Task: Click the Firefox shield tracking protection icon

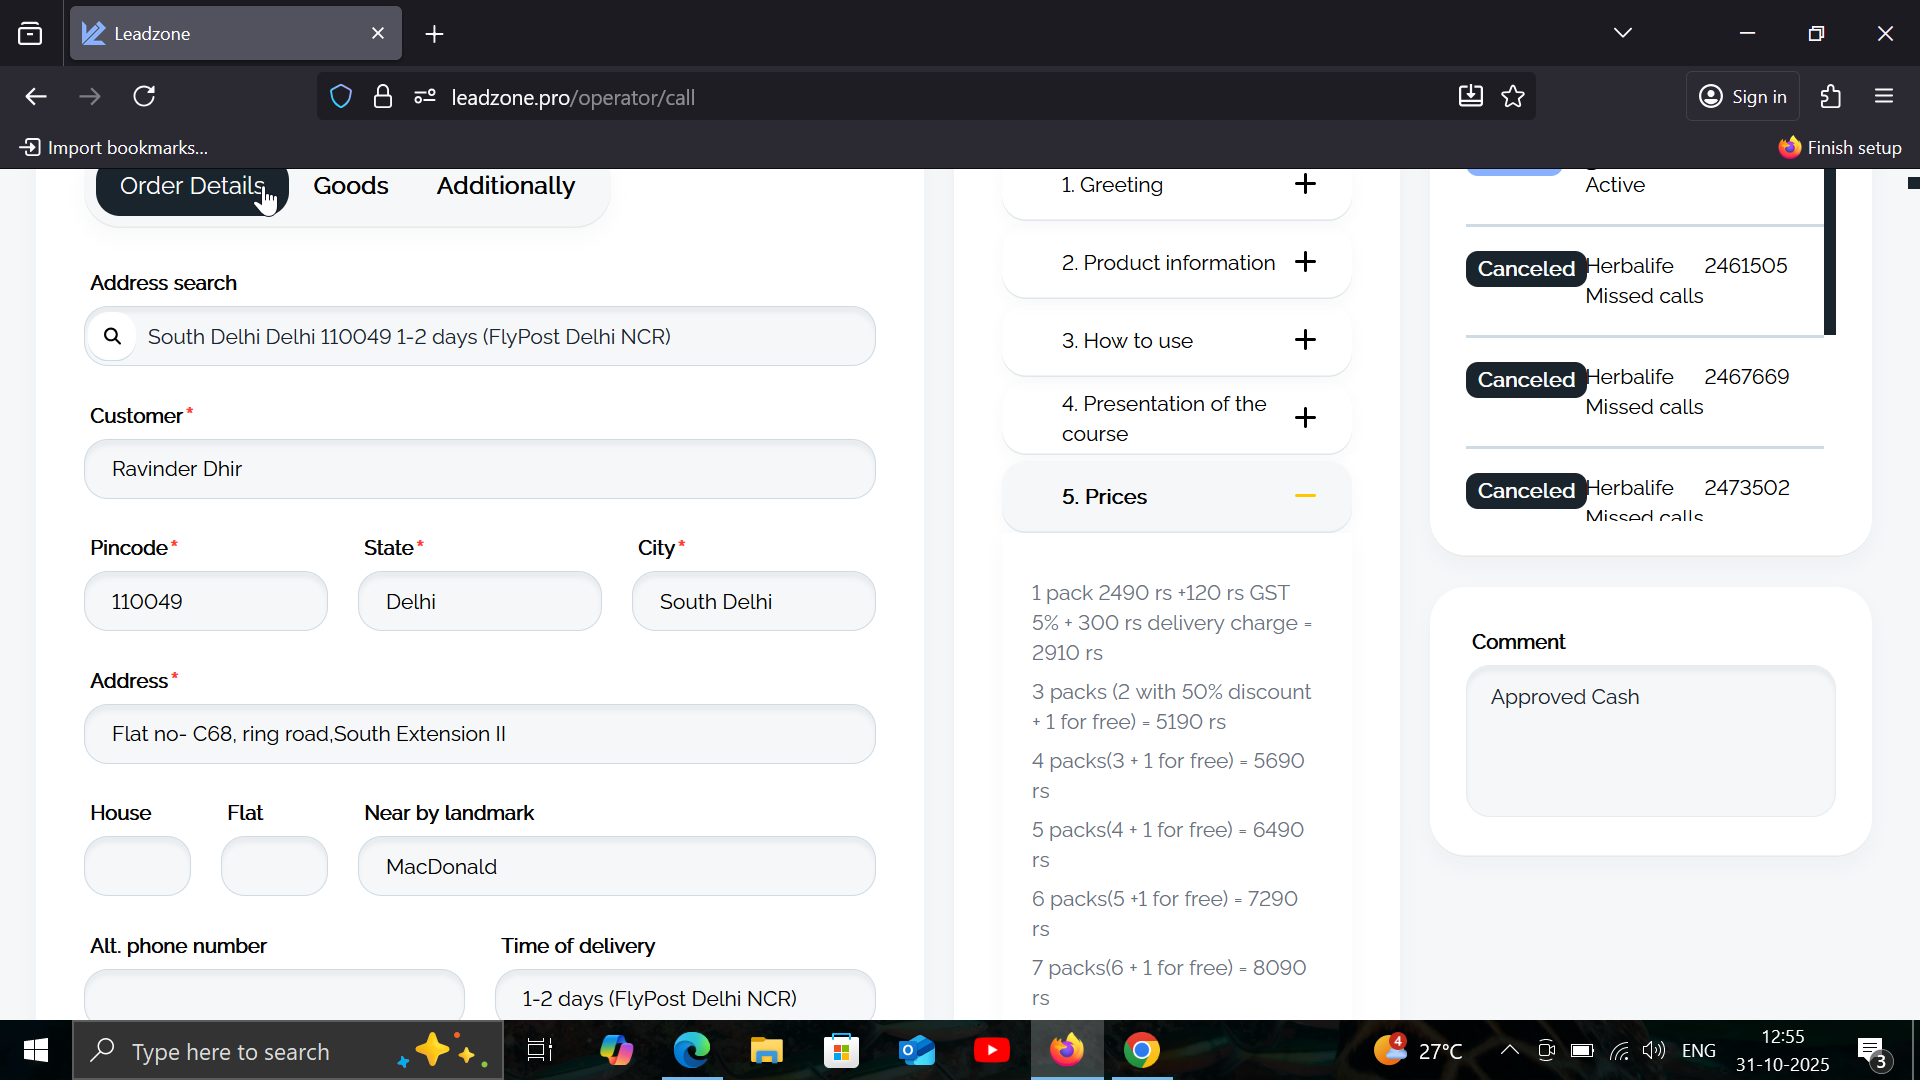Action: pyautogui.click(x=341, y=97)
